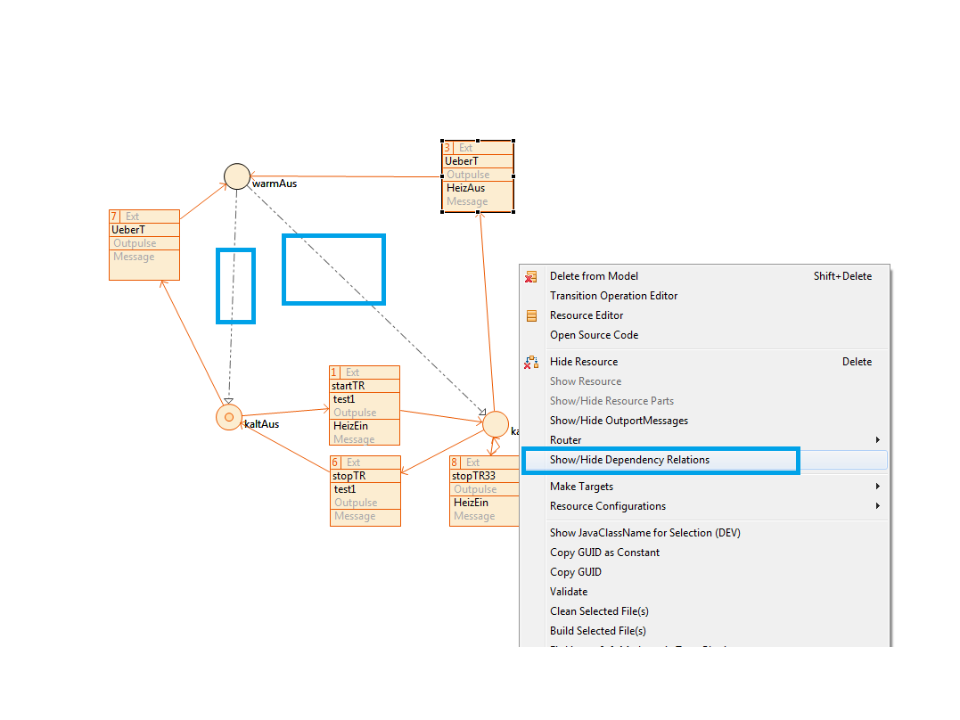Click Copy GUID as Constant
This screenshot has height=720, width=960.
point(604,553)
